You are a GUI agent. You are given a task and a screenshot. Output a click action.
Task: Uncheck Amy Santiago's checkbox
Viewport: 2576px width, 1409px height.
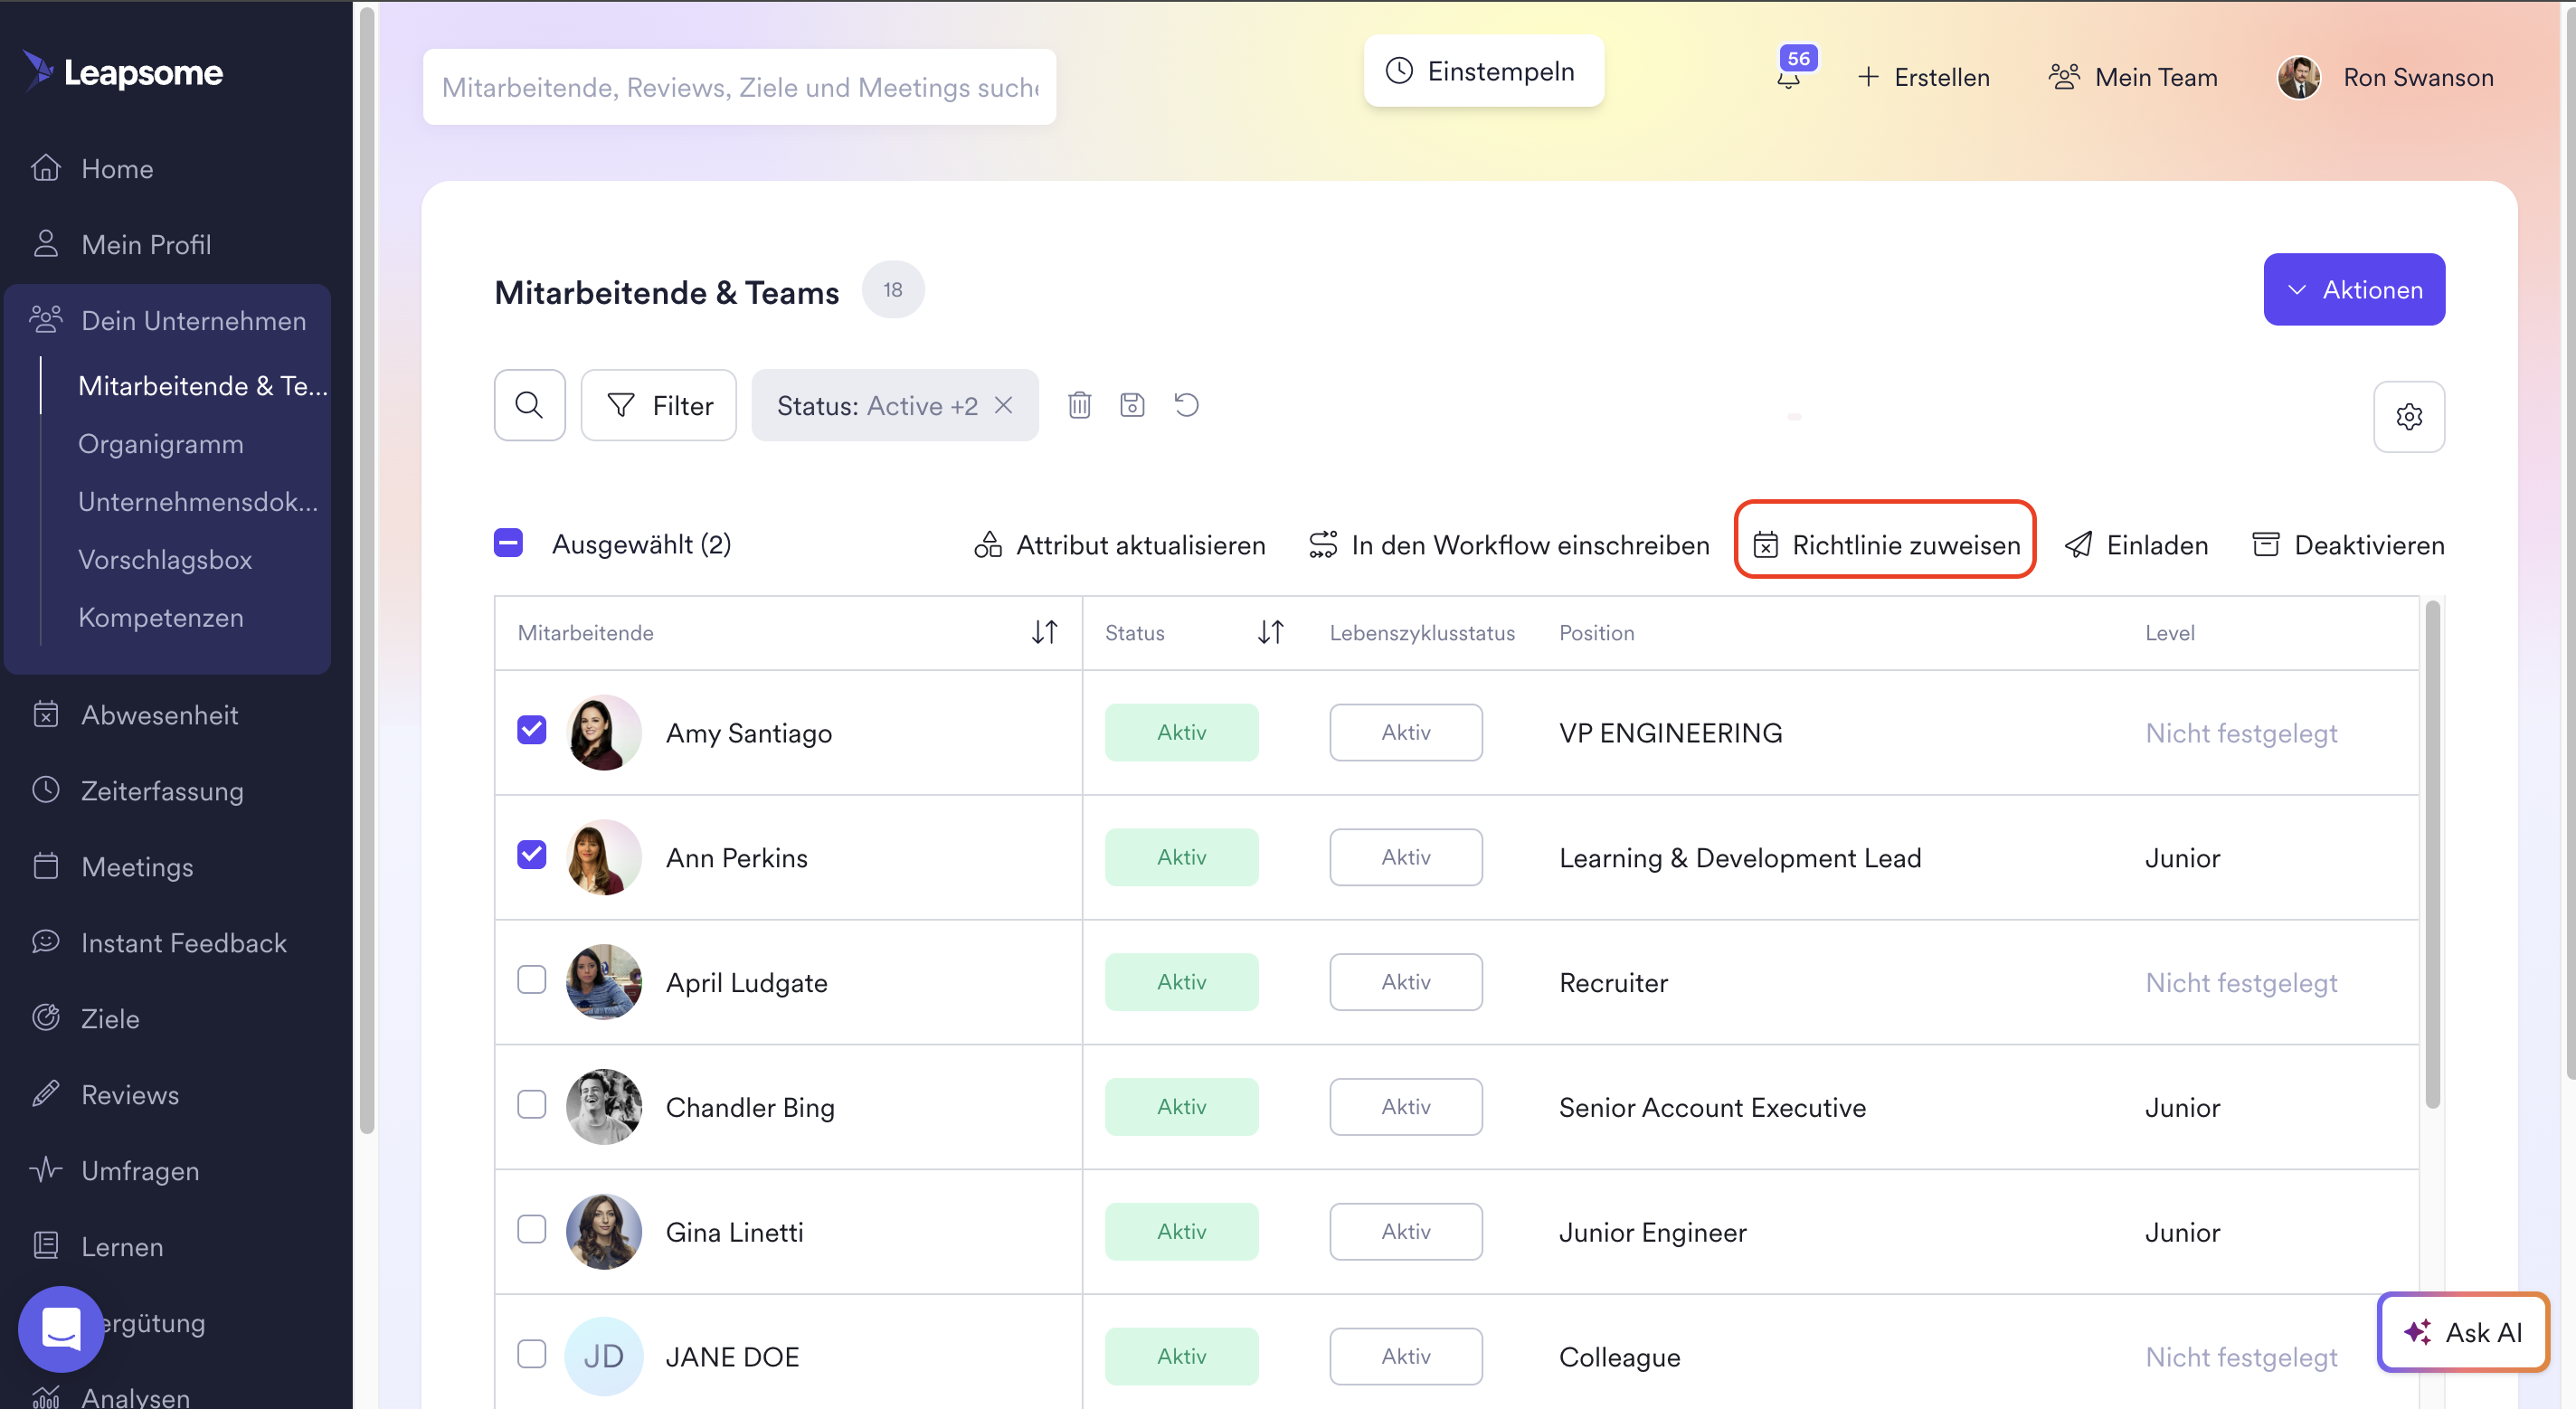coord(531,730)
